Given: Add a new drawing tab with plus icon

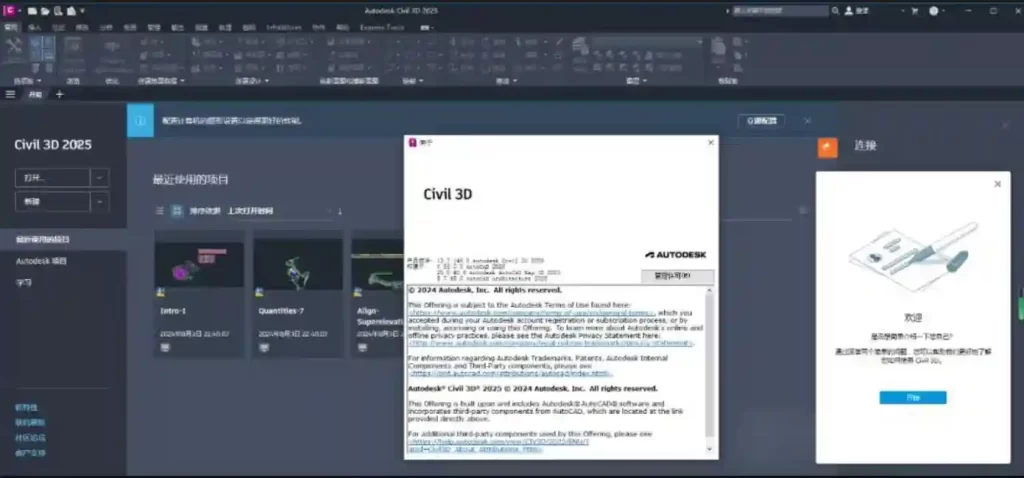Looking at the screenshot, I should pos(59,94).
